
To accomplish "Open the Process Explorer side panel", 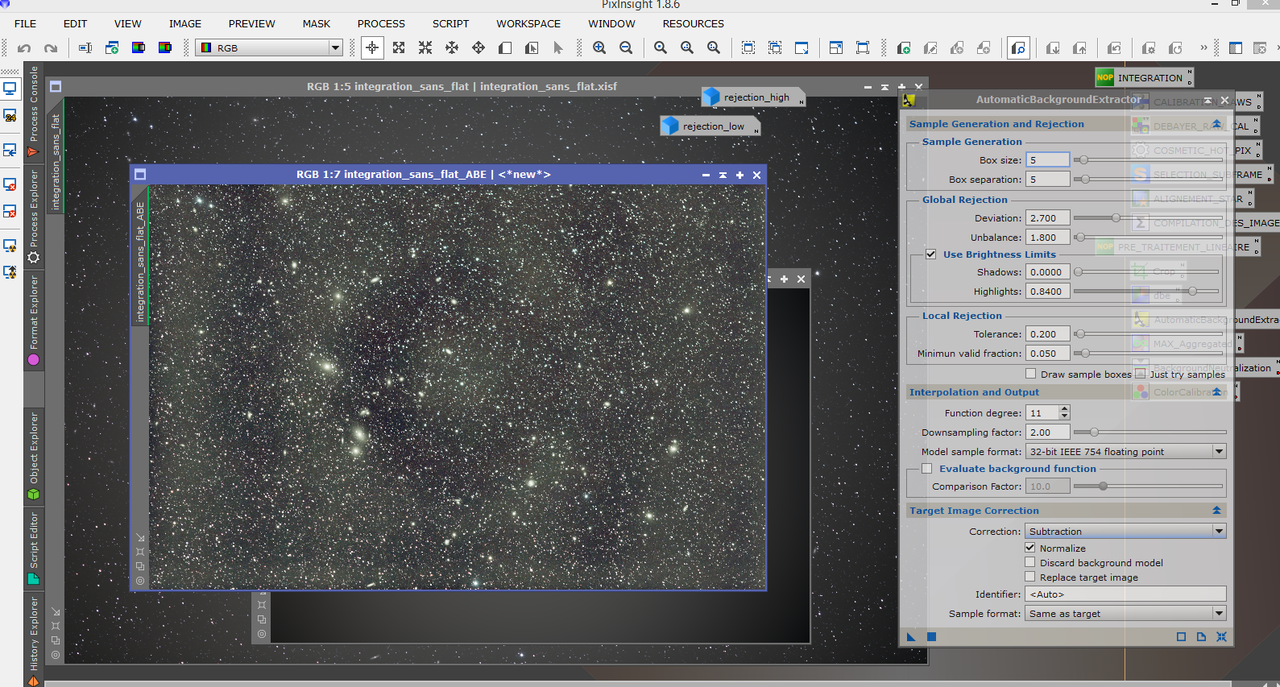I will [x=32, y=216].
